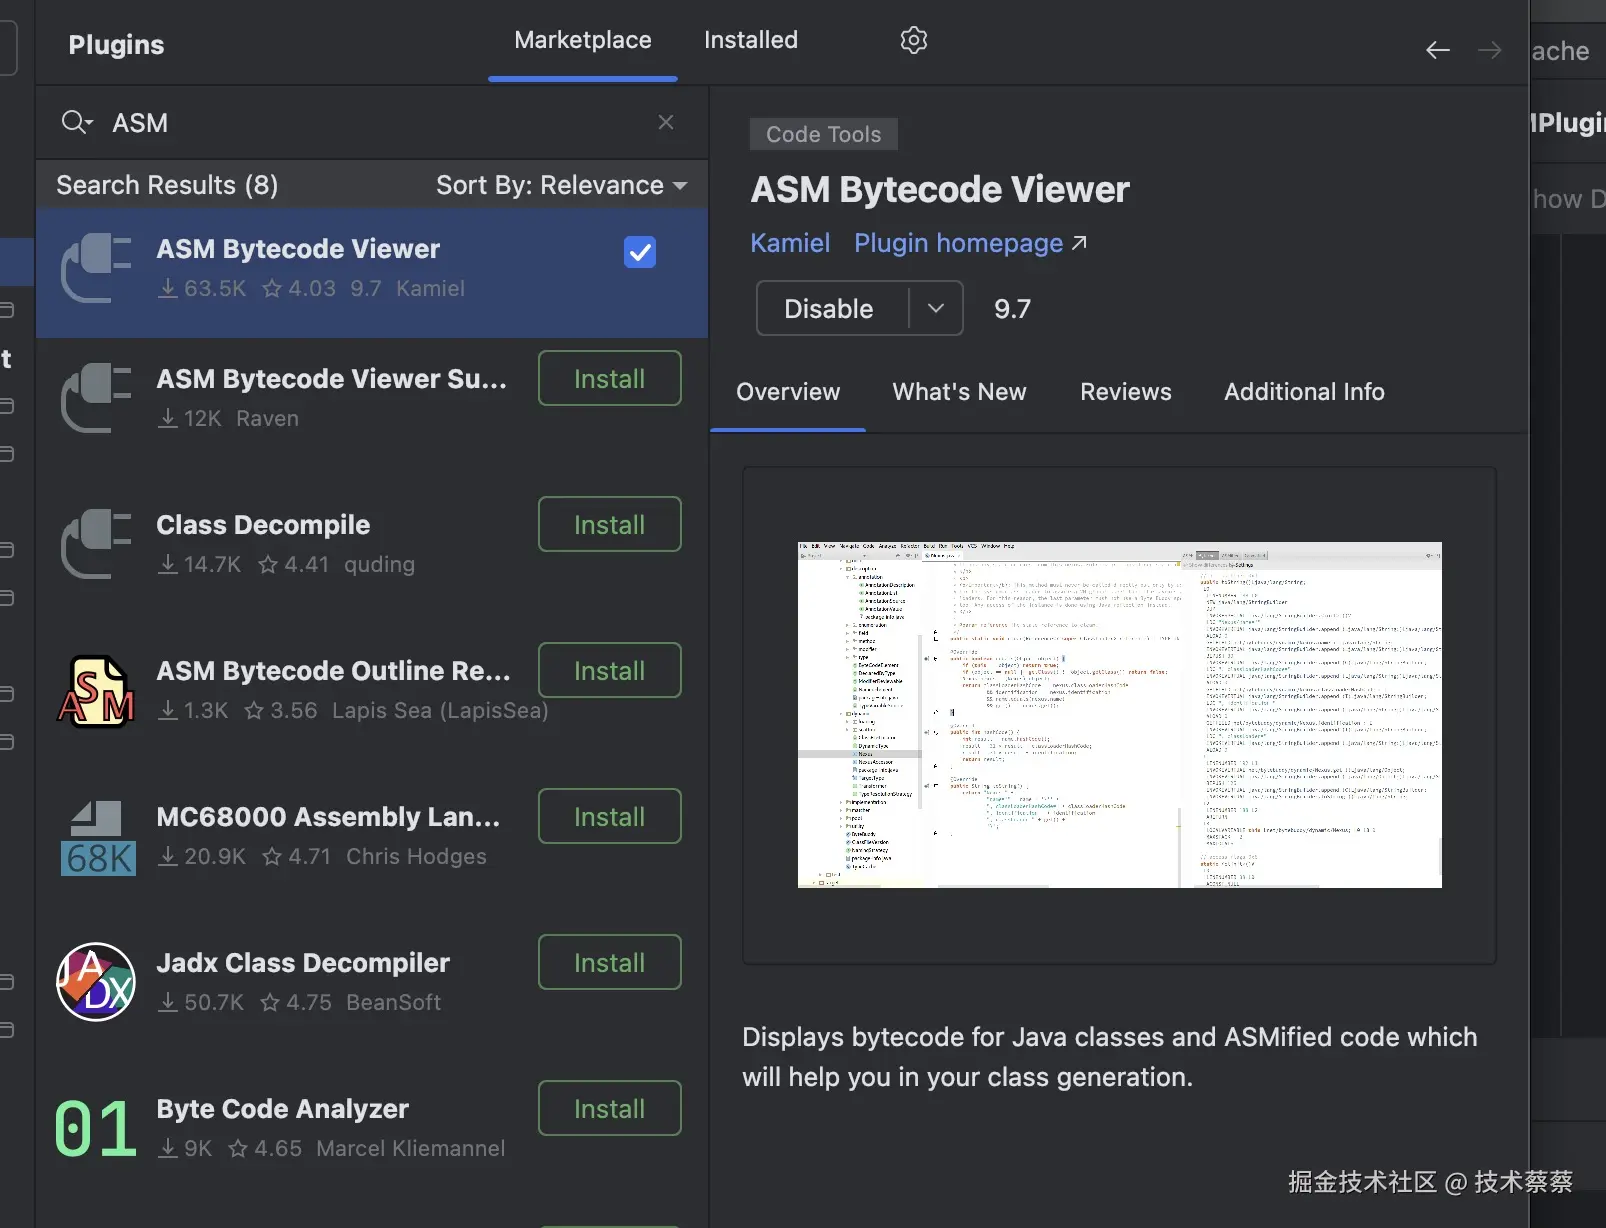Go forward with the right arrow
Image resolution: width=1606 pixels, height=1228 pixels.
pyautogui.click(x=1490, y=50)
